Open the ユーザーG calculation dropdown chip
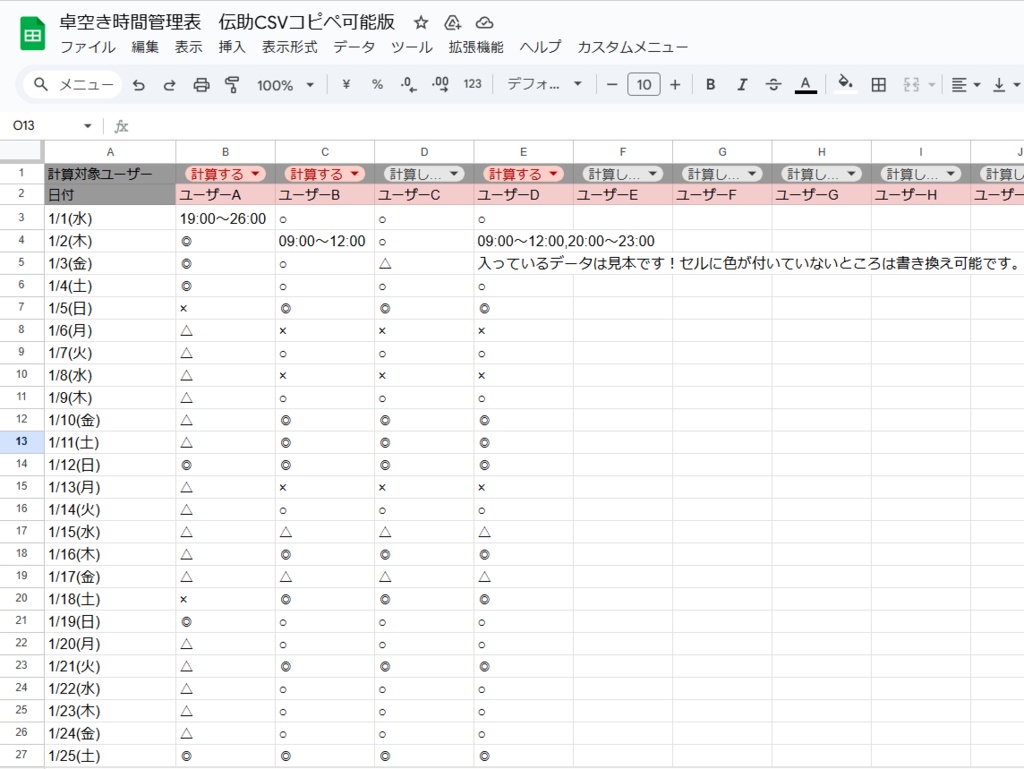This screenshot has height=769, width=1024. (x=820, y=174)
